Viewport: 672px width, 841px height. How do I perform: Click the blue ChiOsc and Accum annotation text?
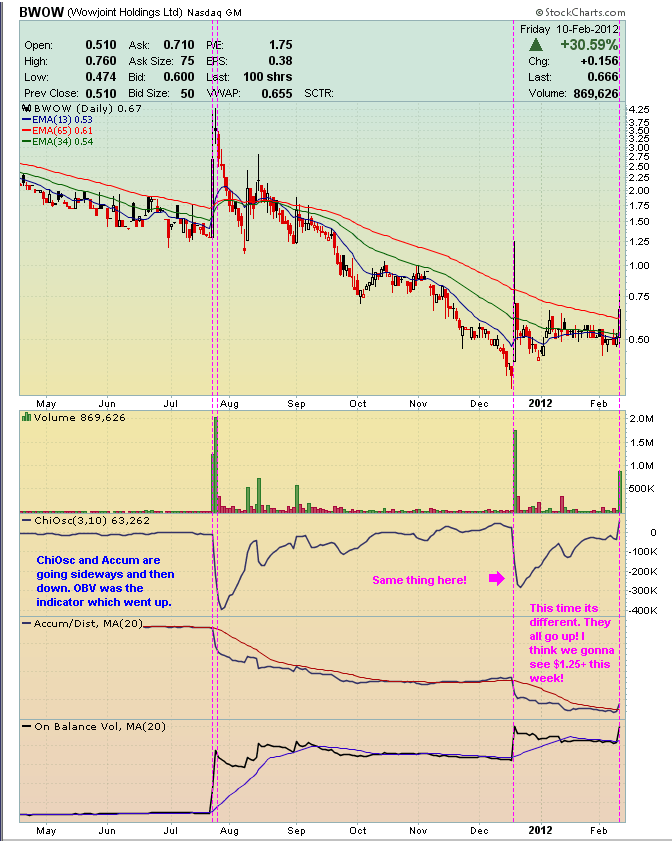point(105,581)
